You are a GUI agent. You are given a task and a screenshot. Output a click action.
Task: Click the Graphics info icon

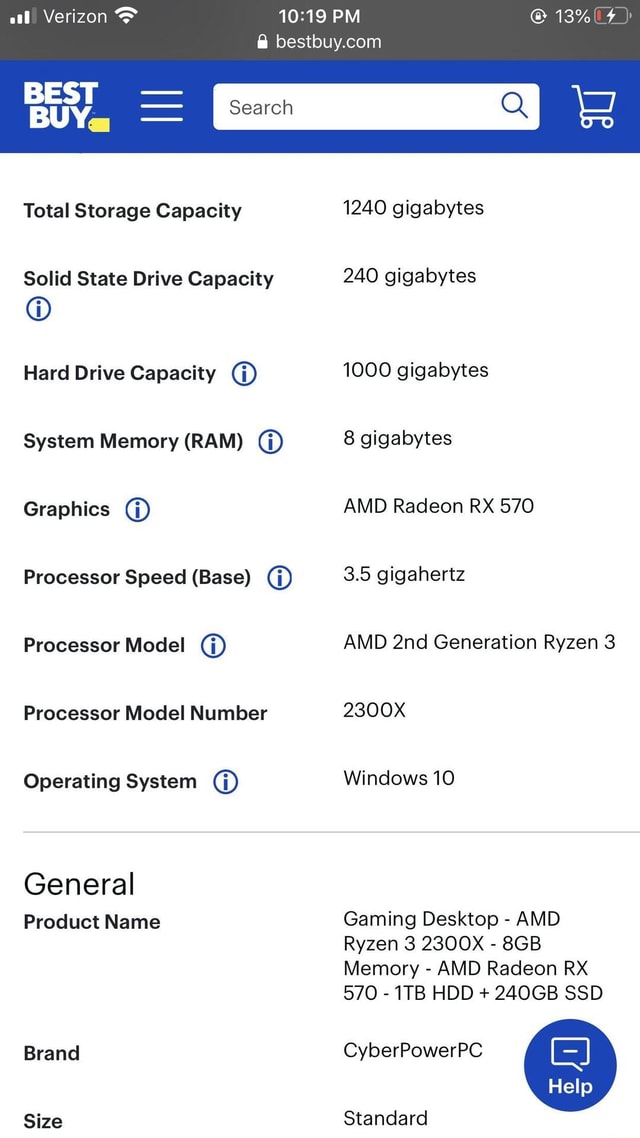(x=136, y=510)
